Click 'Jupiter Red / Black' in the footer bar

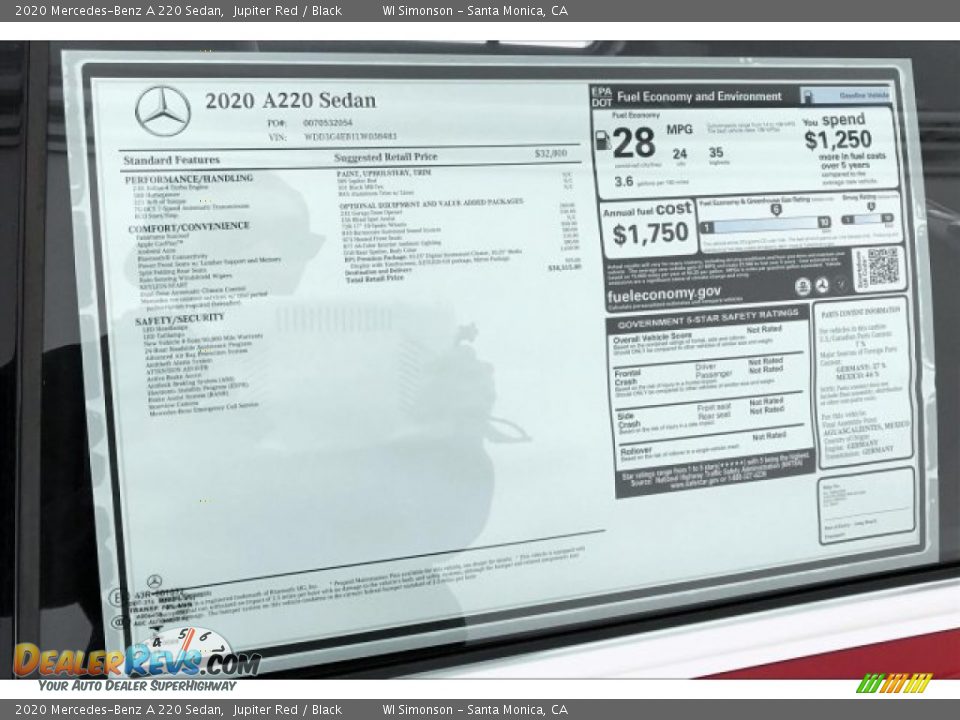coord(287,710)
